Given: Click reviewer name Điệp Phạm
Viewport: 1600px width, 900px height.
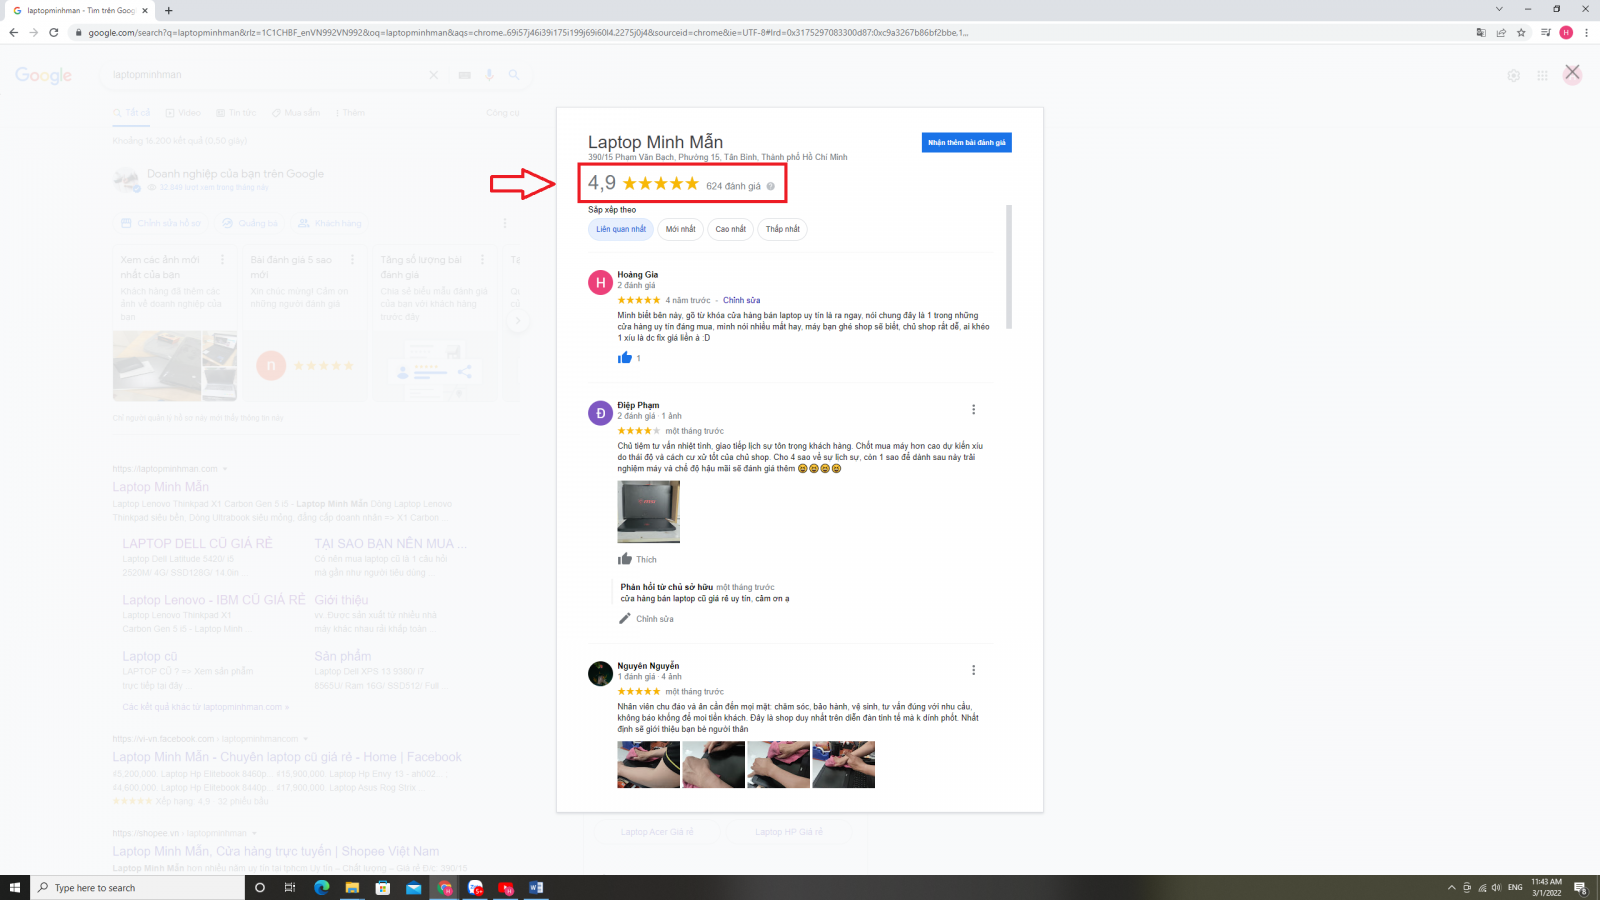Looking at the screenshot, I should (x=638, y=405).
